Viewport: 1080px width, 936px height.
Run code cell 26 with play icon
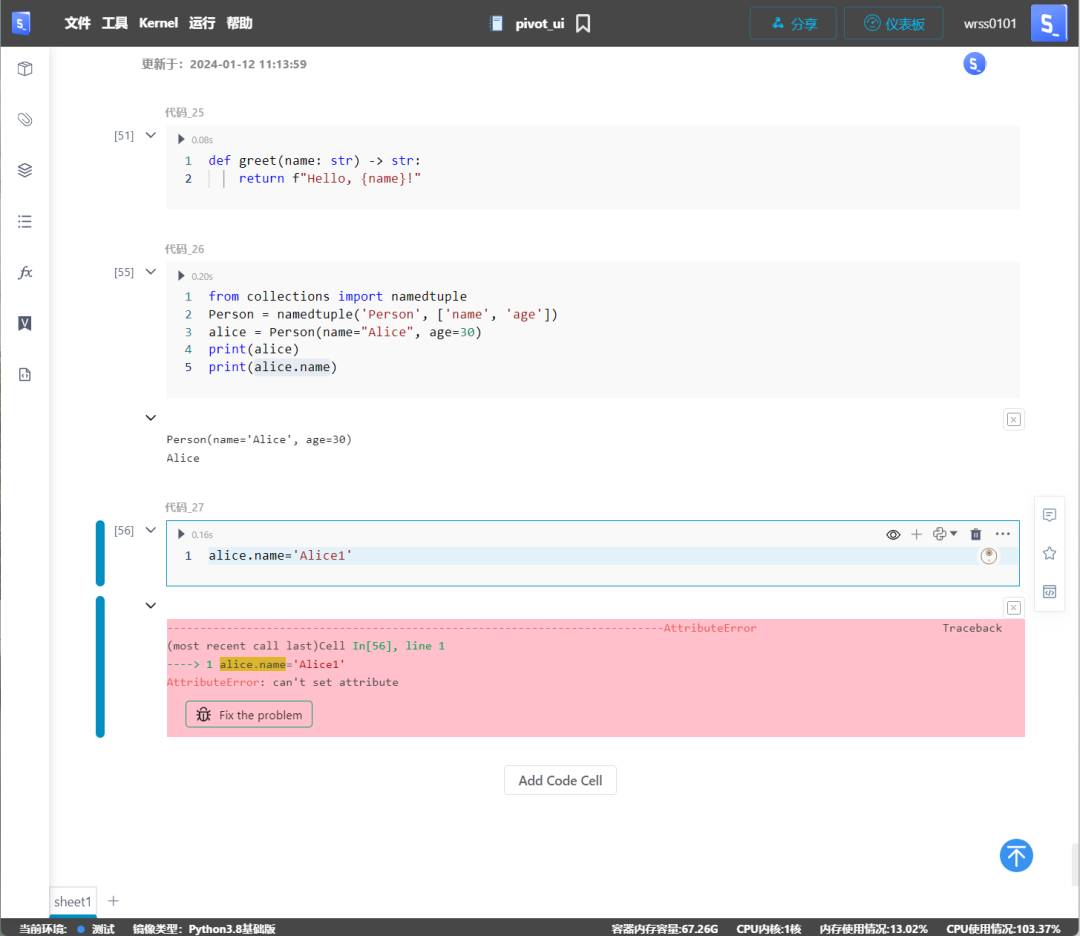pos(181,275)
